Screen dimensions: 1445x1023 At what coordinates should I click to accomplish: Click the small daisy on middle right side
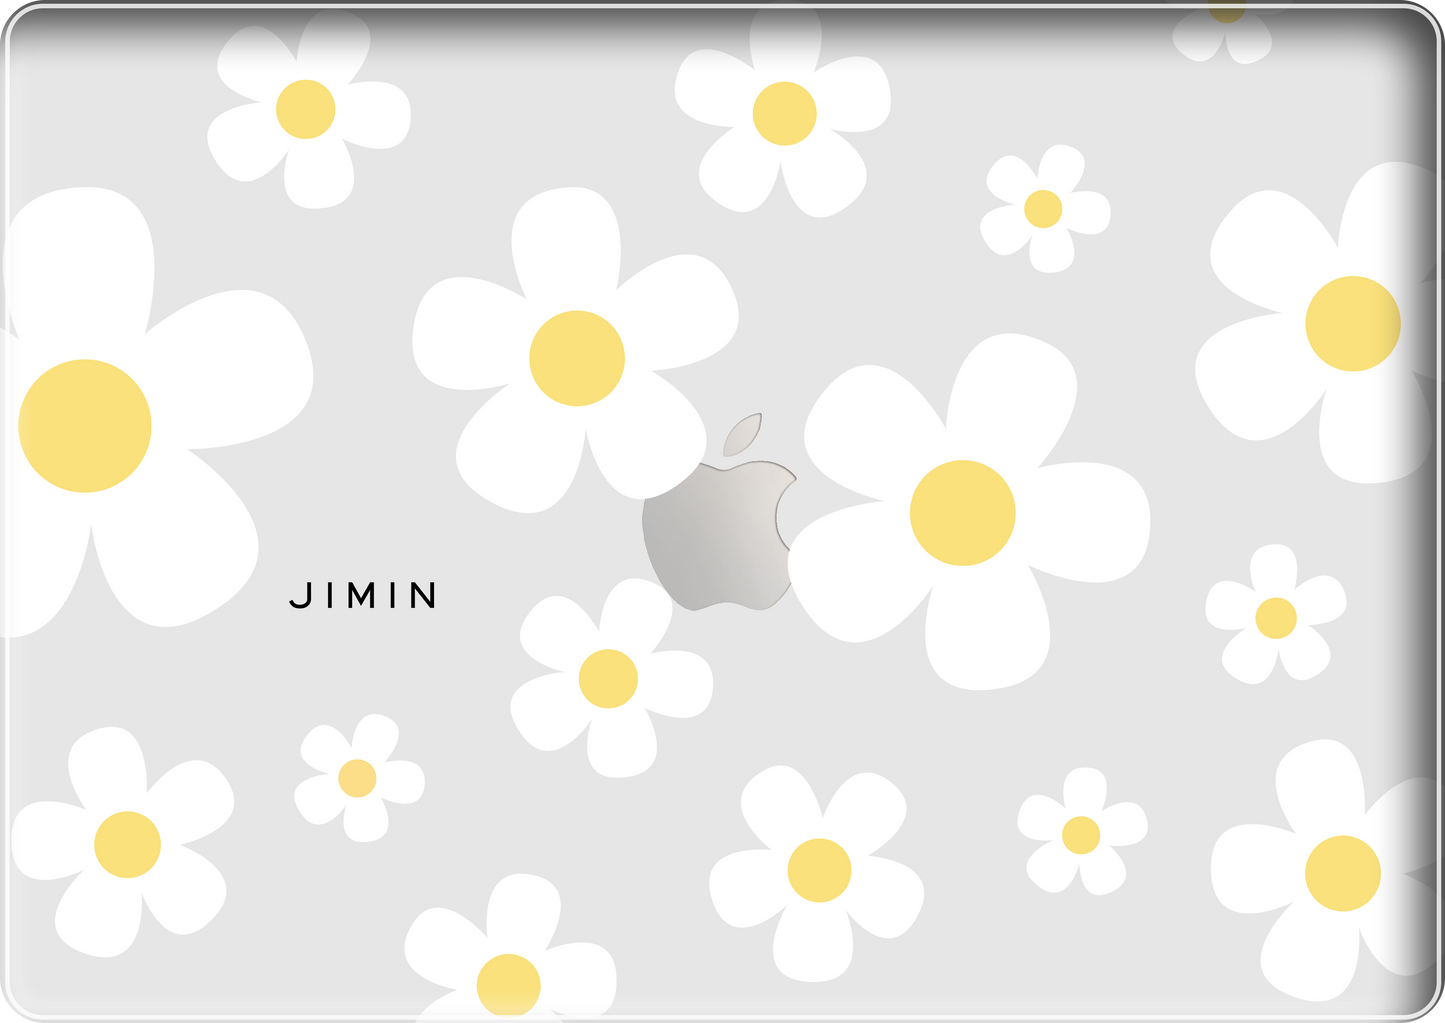(1275, 618)
